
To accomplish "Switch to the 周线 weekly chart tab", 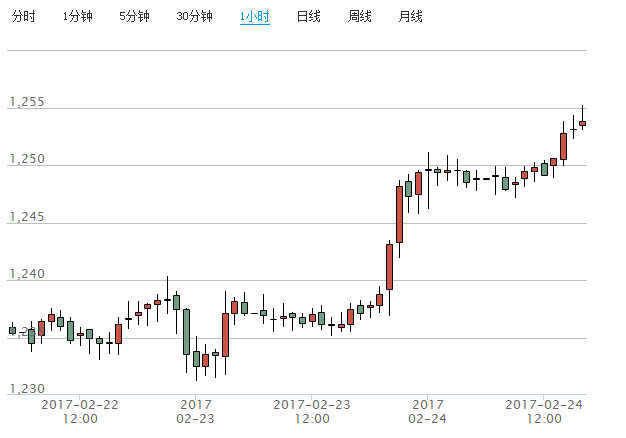I will tap(359, 16).
